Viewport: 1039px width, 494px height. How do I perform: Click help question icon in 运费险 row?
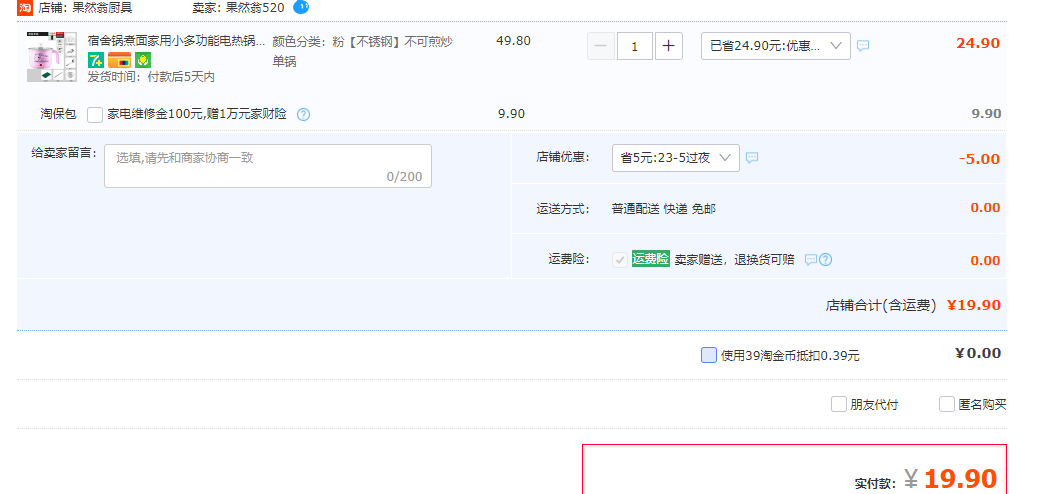click(826, 260)
